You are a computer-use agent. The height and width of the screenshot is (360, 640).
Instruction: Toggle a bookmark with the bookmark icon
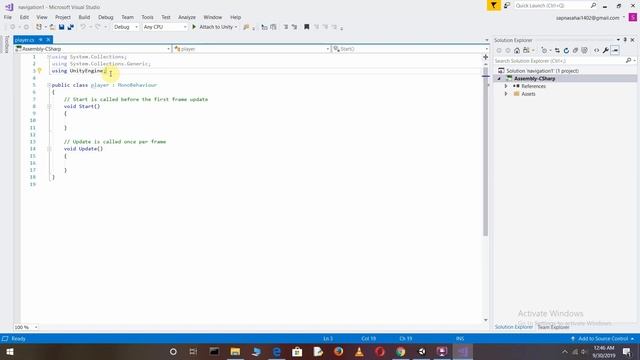307,27
